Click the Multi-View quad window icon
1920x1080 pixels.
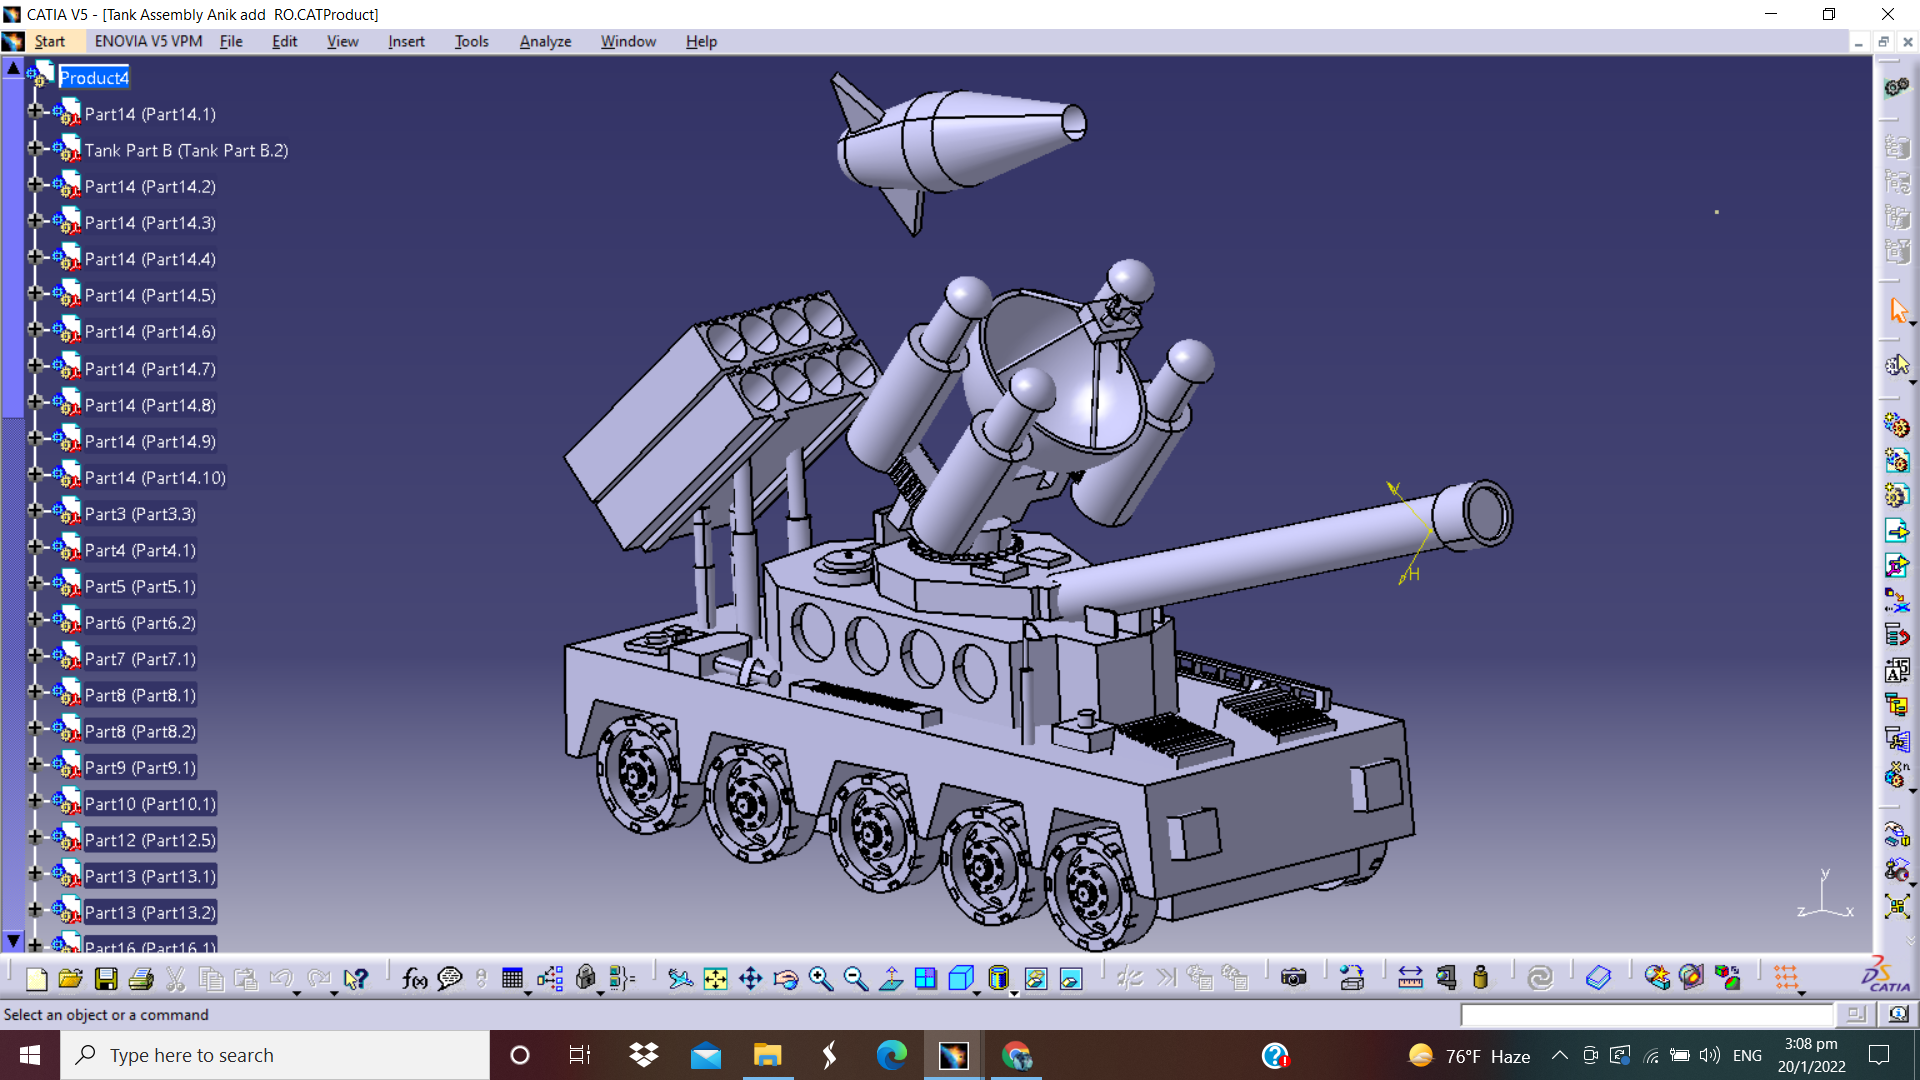tap(926, 978)
